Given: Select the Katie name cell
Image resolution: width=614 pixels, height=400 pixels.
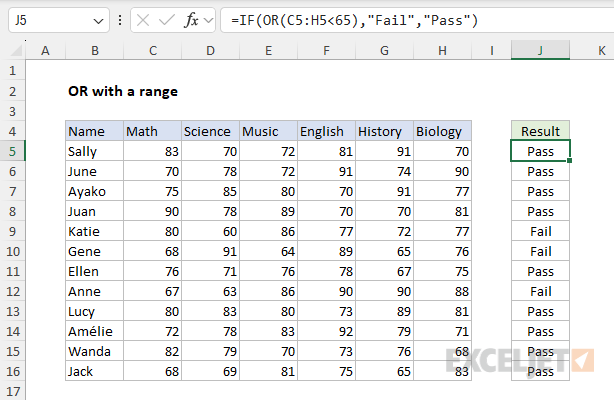Looking at the screenshot, I should 94,231.
